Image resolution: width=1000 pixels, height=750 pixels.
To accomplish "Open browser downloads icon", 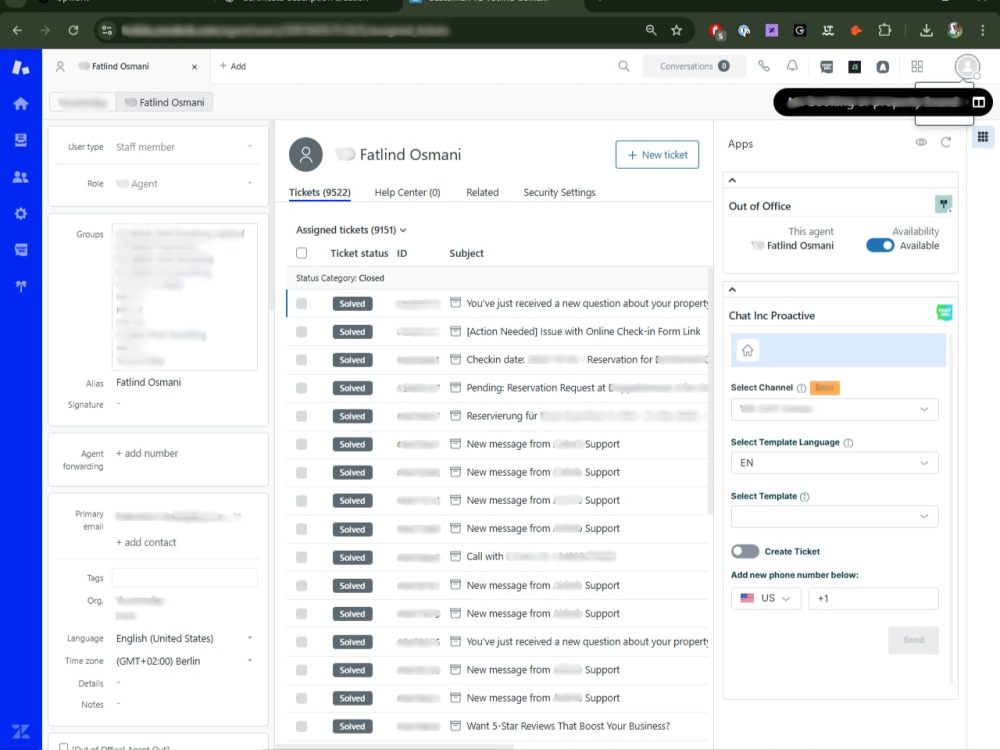I will point(926,30).
